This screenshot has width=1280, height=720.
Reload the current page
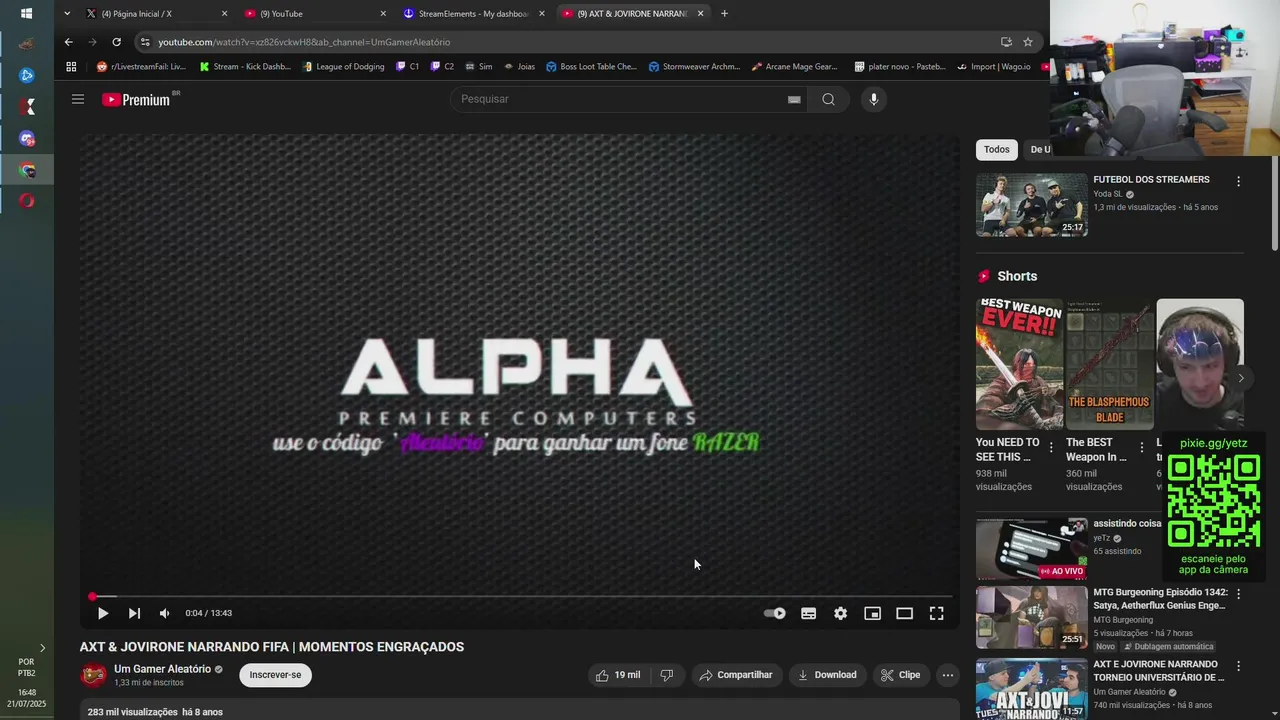[116, 42]
